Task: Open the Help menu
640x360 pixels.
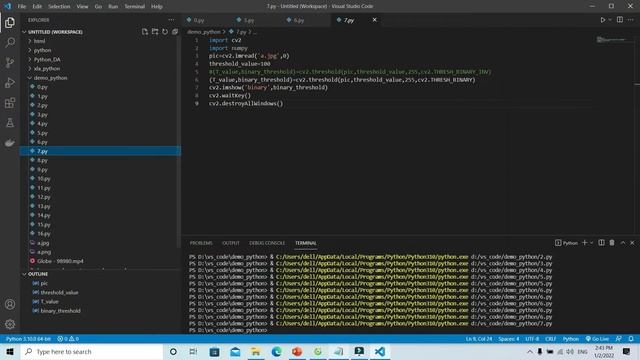Action: [x=157, y=7]
